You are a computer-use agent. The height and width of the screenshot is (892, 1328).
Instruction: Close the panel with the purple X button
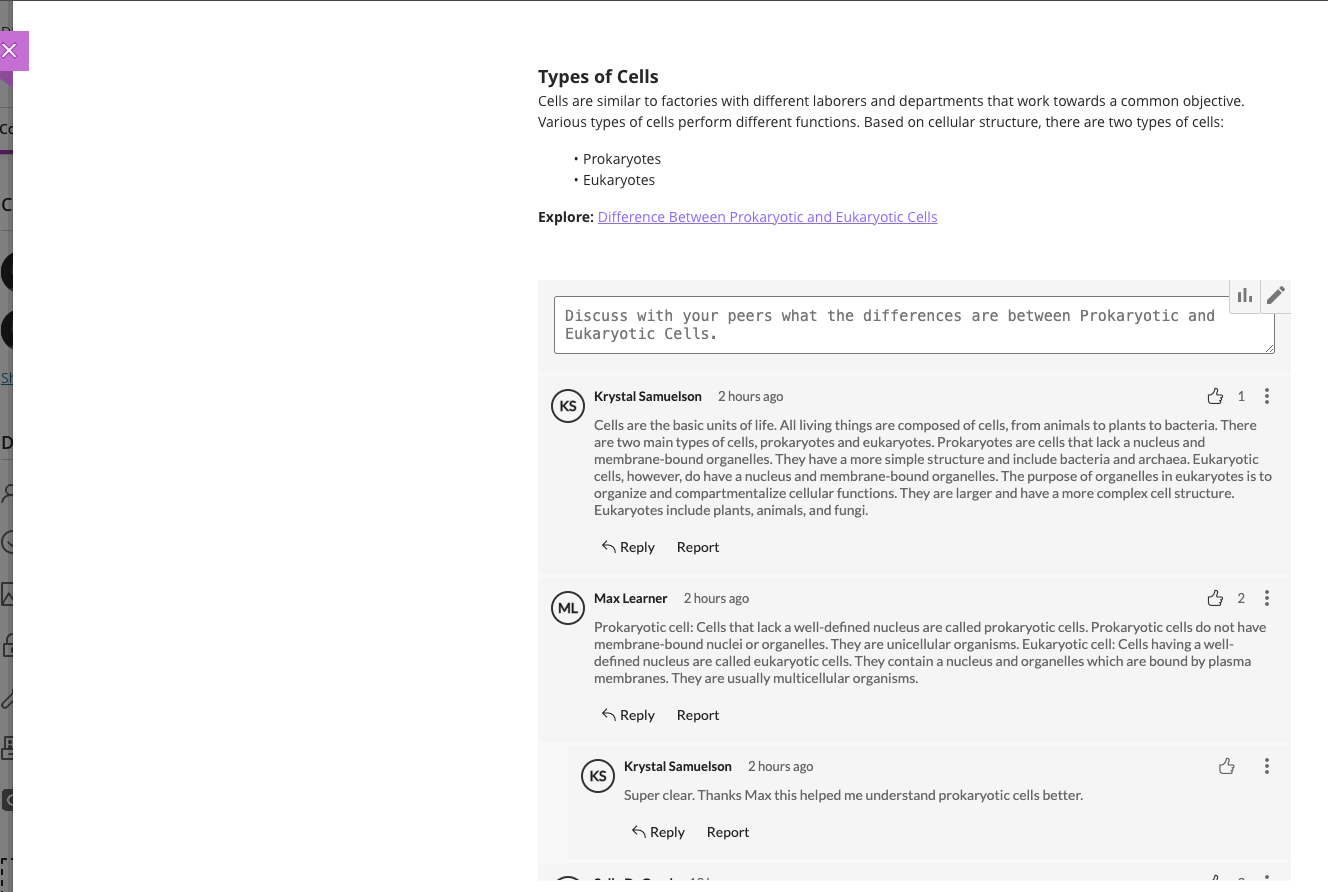(10, 51)
